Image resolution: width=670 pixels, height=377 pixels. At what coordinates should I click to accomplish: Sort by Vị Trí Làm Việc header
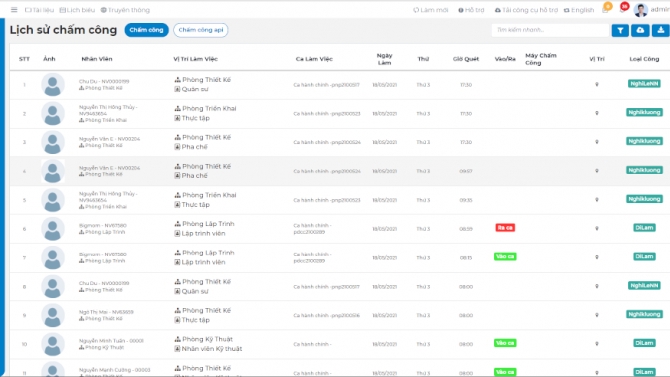[x=195, y=59]
